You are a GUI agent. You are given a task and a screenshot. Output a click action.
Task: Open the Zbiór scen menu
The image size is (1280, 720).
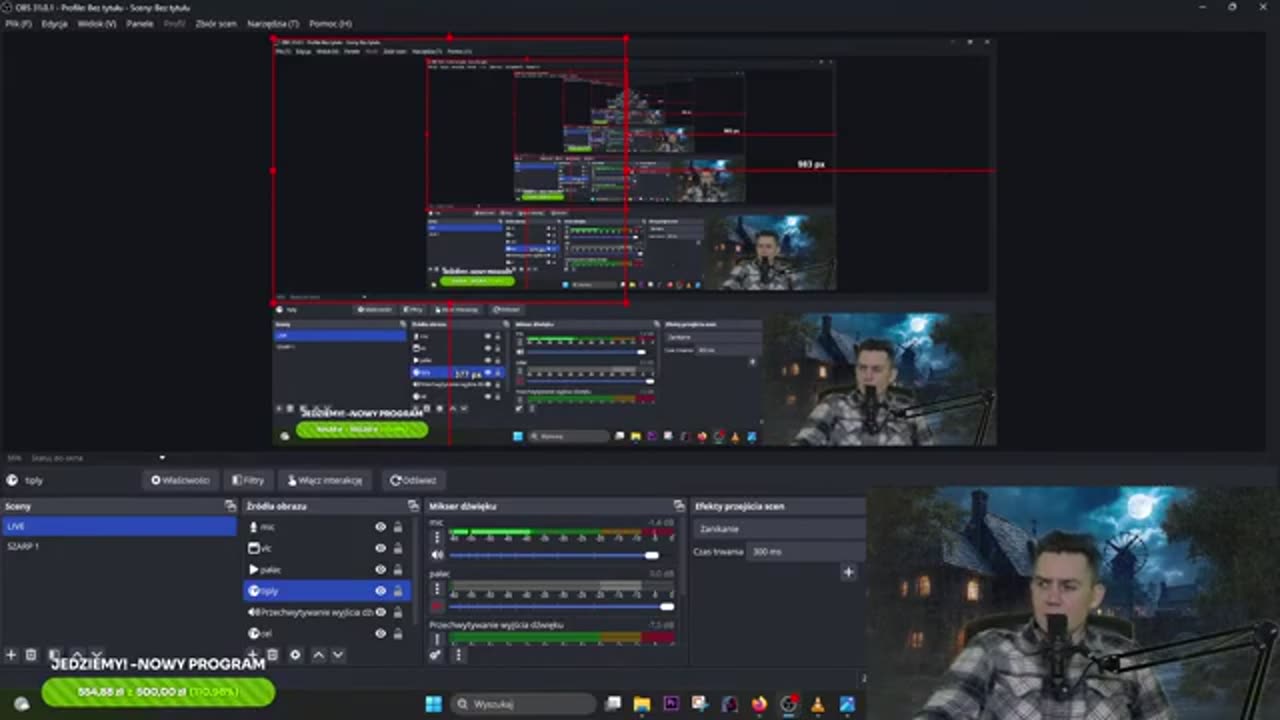tap(216, 23)
